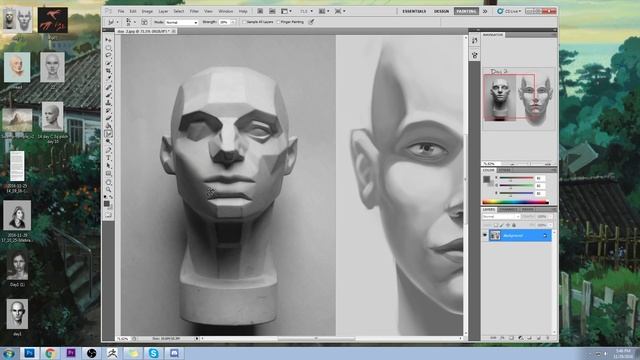Screen dimensions: 640x360
Task: Select the highlighted Smudge tool in toolbox
Action: [108, 134]
